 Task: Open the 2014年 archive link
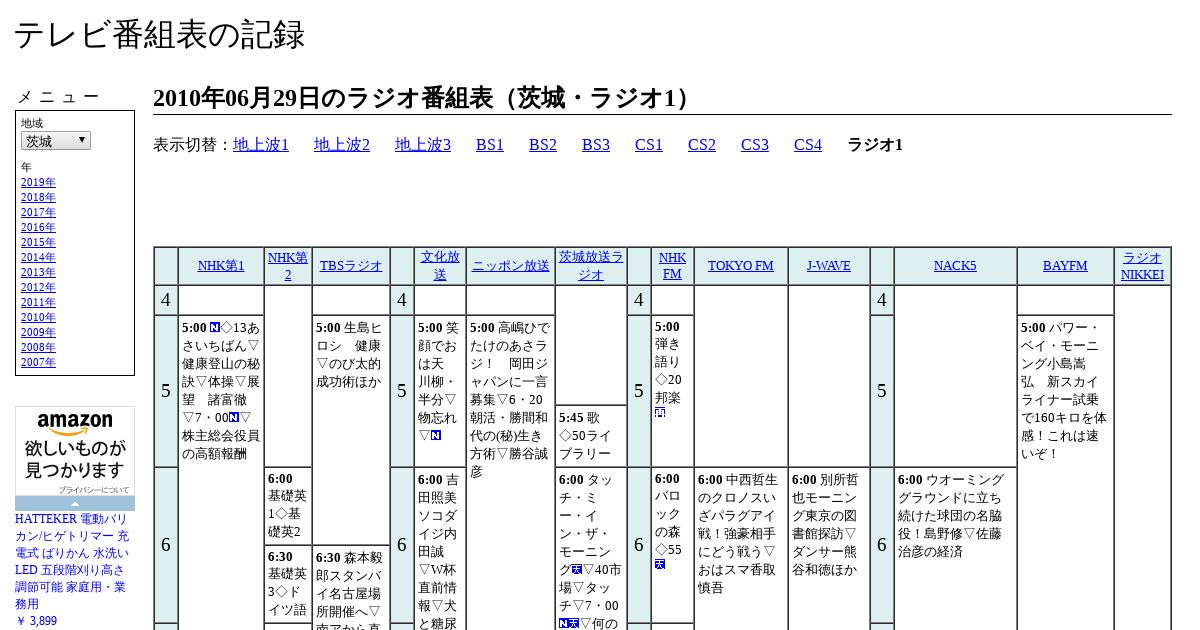coord(38,257)
